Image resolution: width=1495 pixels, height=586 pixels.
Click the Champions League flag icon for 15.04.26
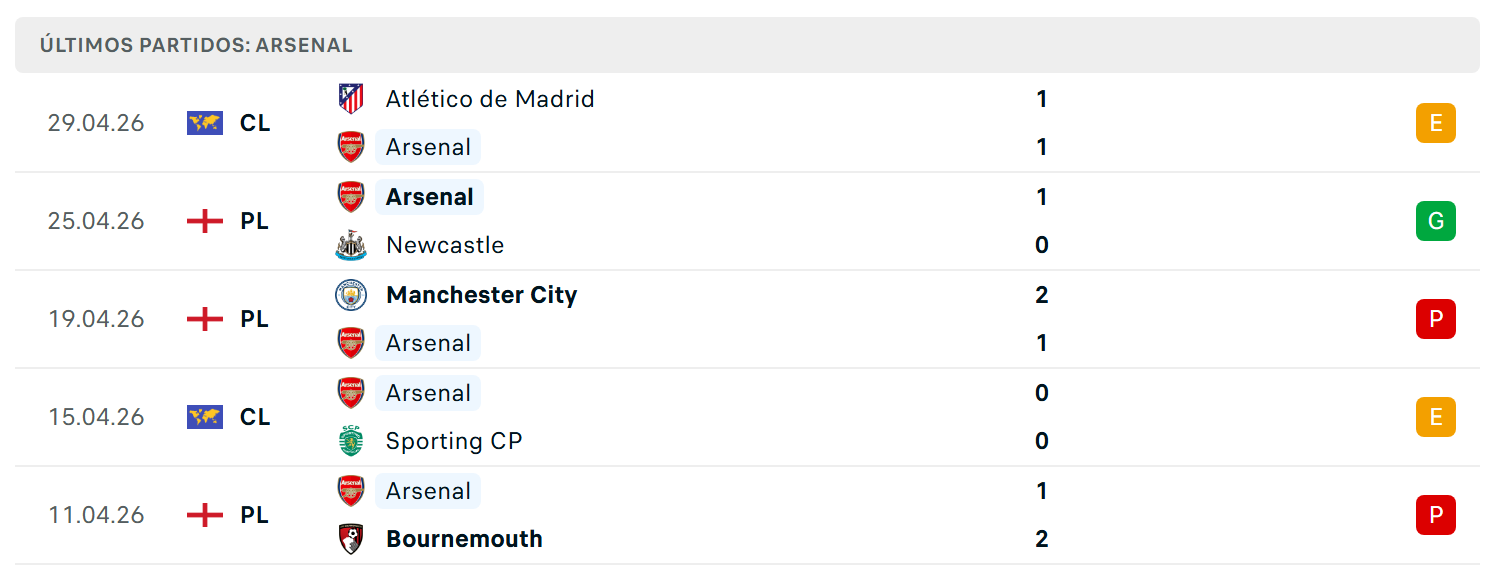pos(205,417)
